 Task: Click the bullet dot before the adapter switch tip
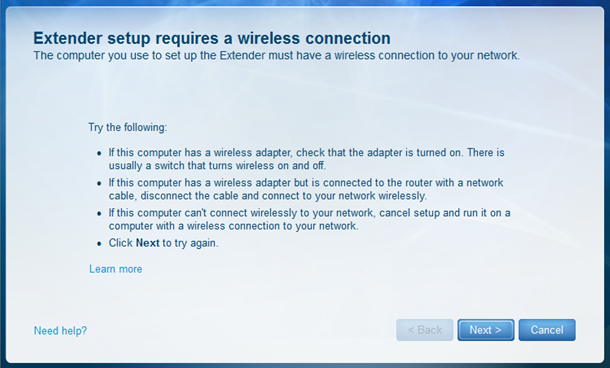click(100, 154)
